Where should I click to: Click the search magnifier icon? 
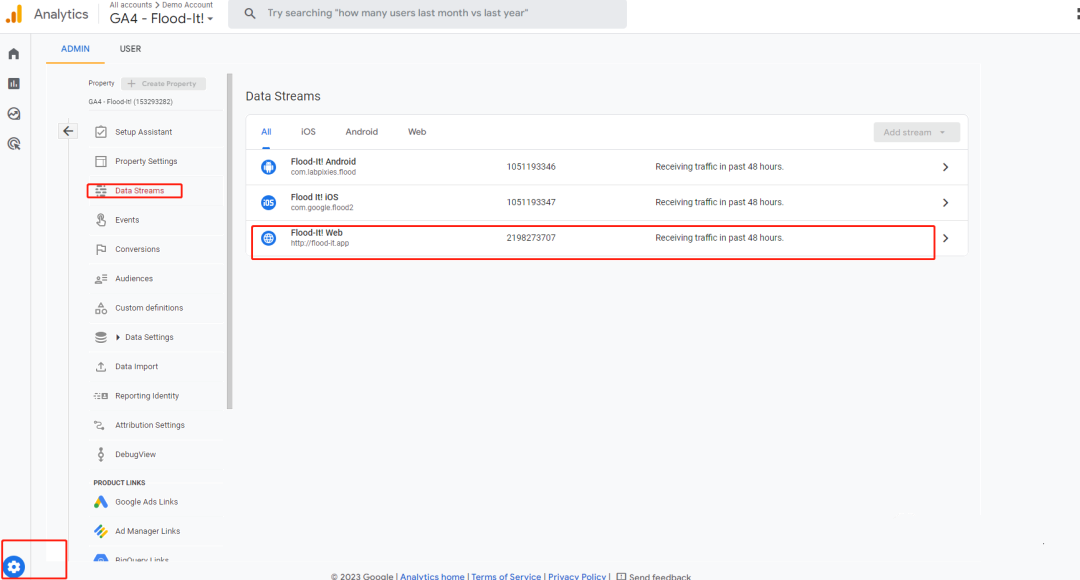[250, 13]
